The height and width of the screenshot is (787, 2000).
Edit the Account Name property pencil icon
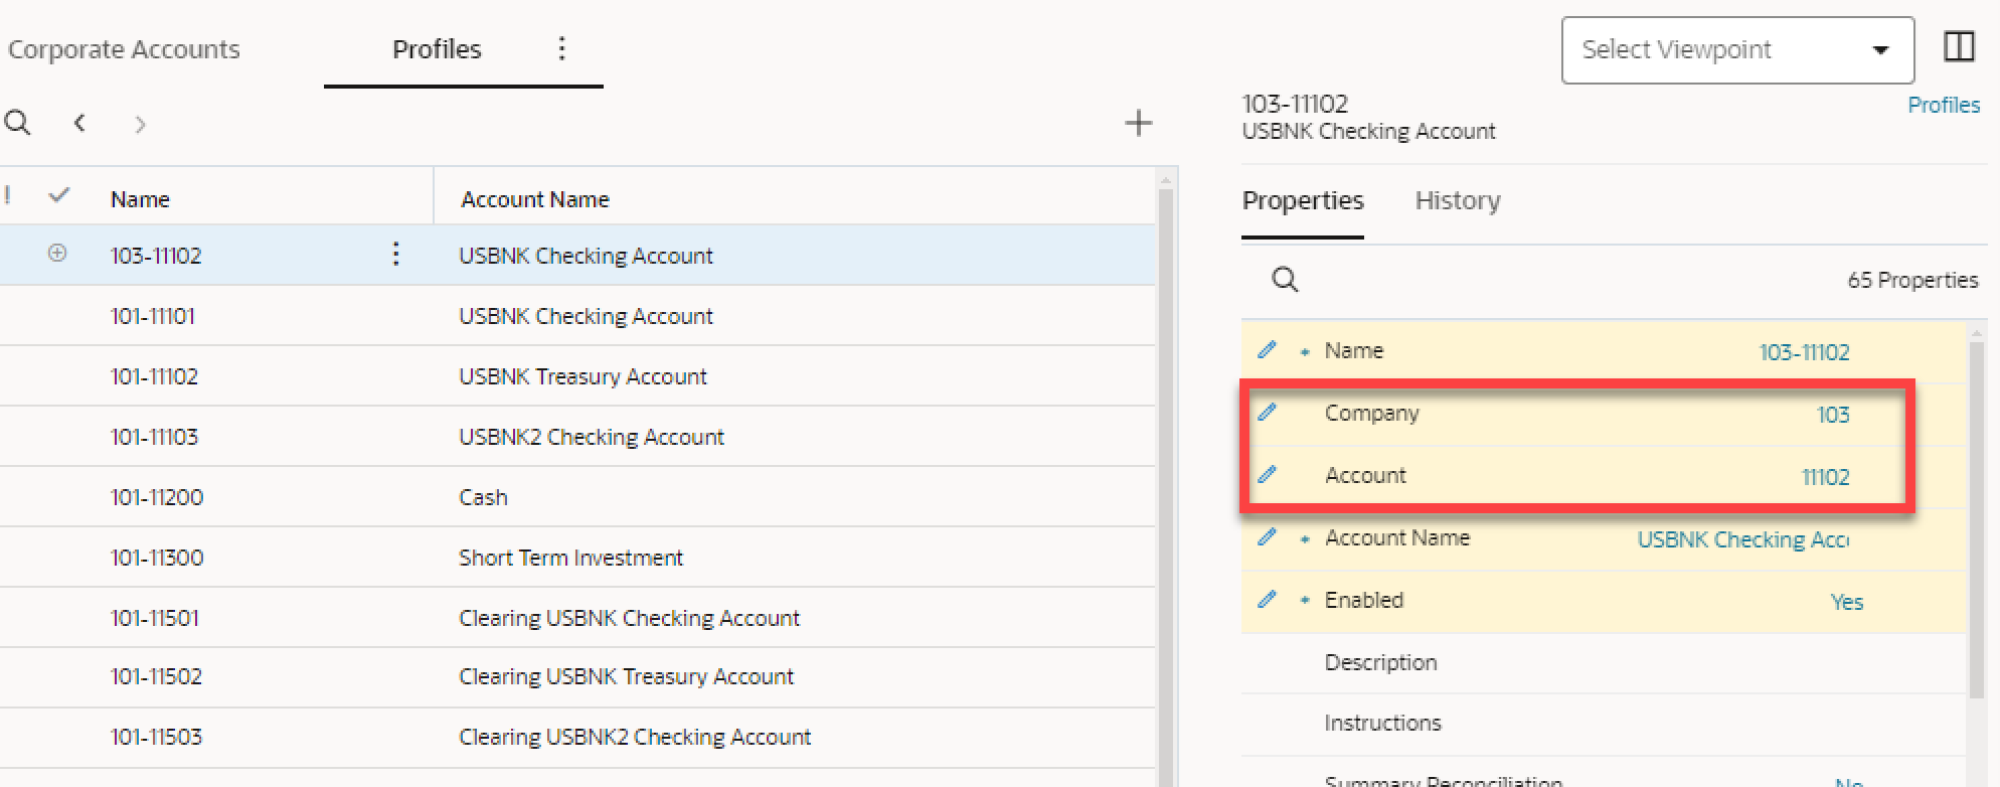tap(1267, 537)
